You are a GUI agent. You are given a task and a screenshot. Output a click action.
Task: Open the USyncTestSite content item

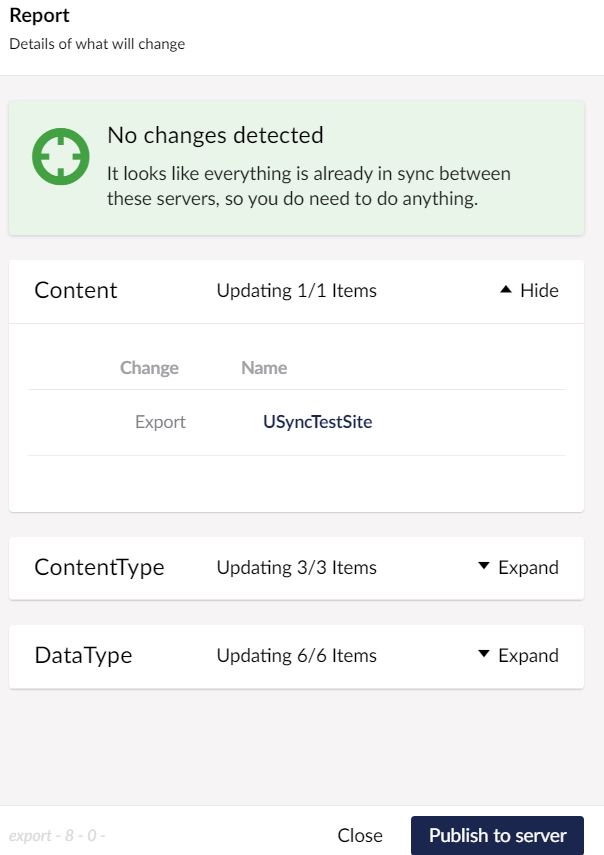point(318,422)
